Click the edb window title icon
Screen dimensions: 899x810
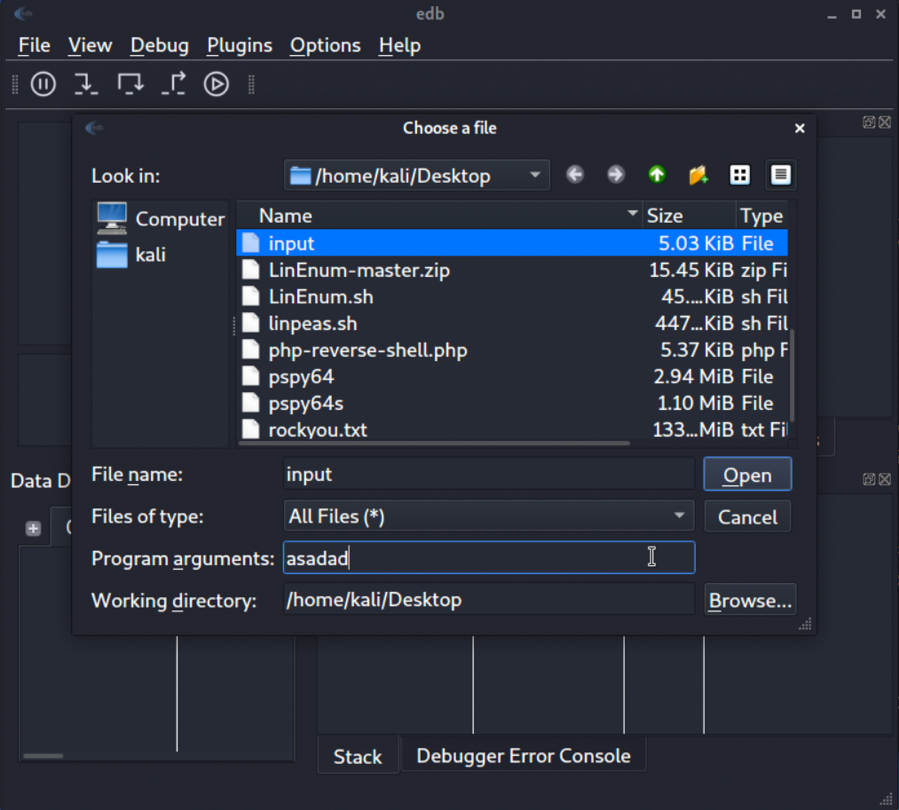tap(23, 13)
